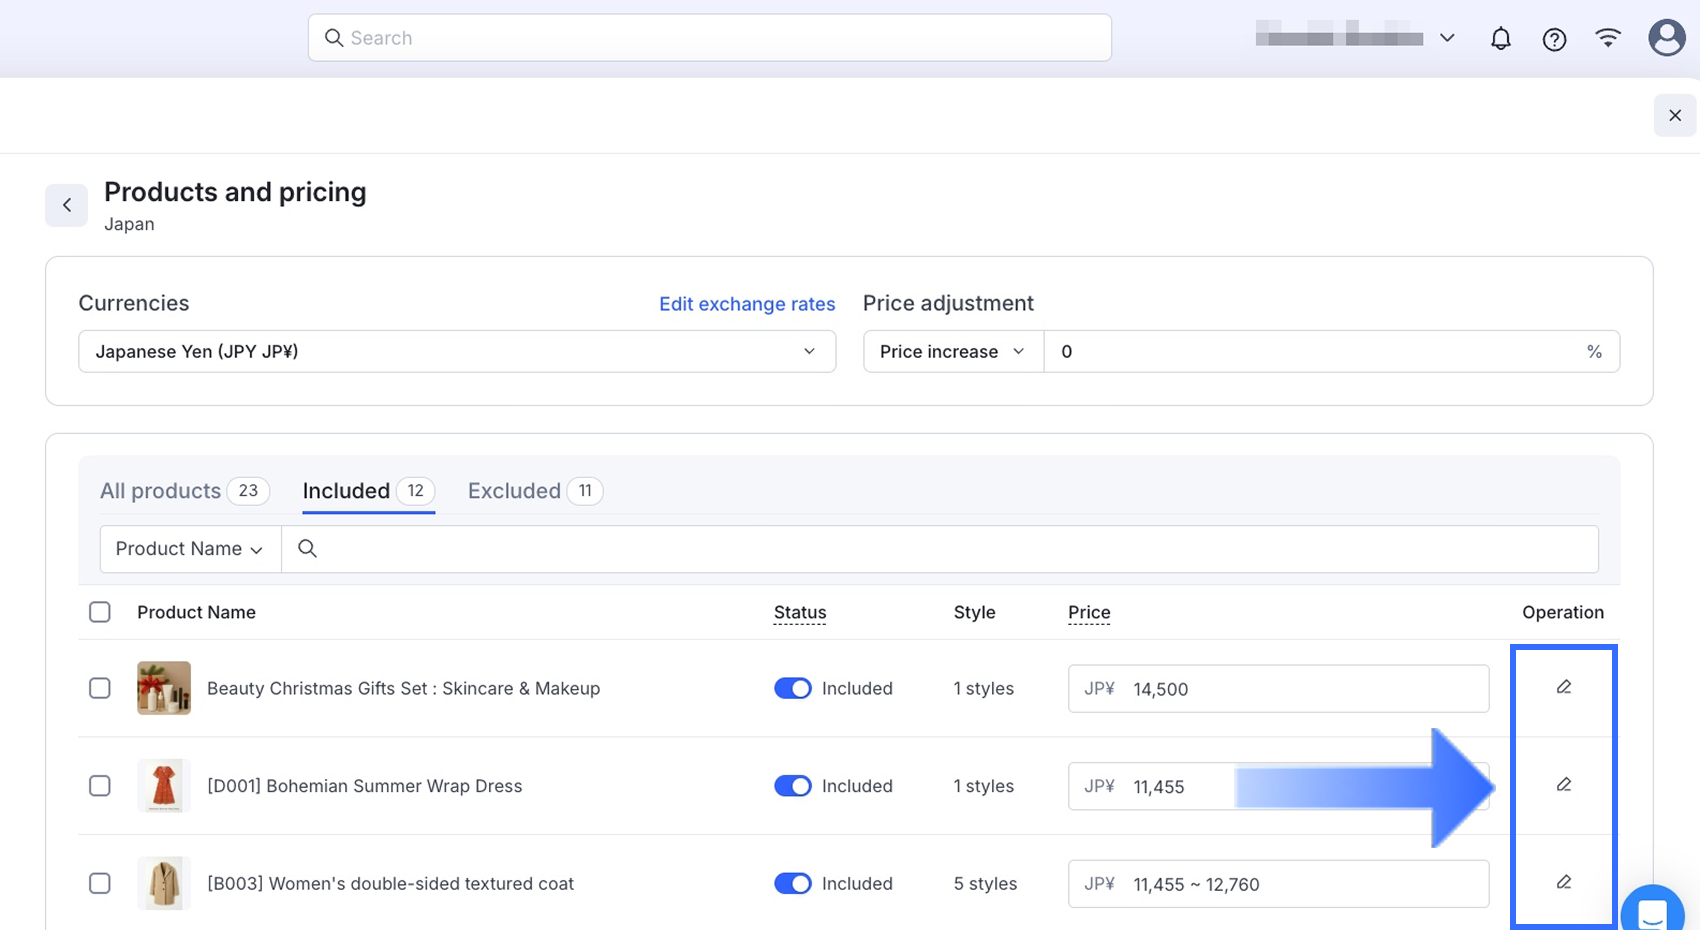Image resolution: width=1700 pixels, height=930 pixels.
Task: Open the help question mark icon
Action: coord(1554,39)
